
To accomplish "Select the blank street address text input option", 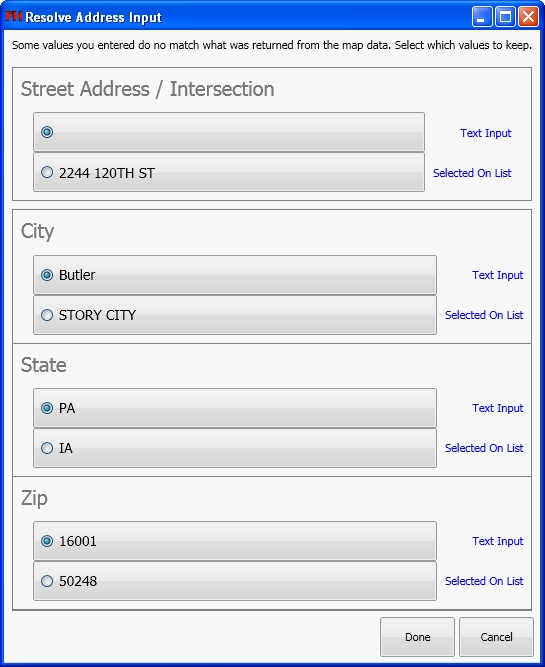I will tap(229, 132).
